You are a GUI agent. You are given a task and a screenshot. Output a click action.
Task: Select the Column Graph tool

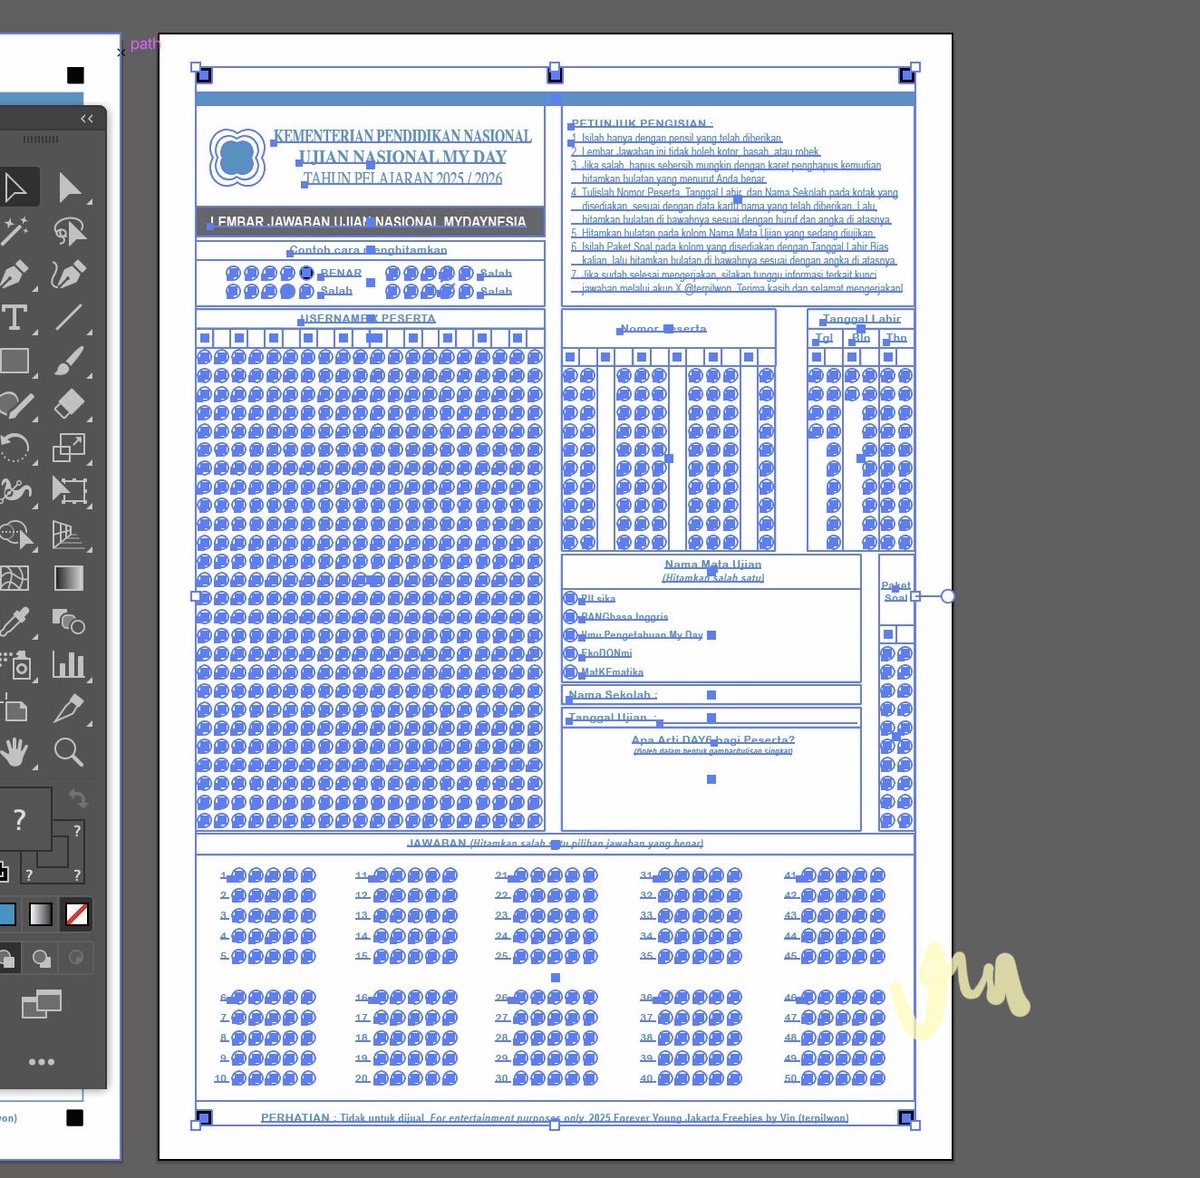pyautogui.click(x=70, y=665)
